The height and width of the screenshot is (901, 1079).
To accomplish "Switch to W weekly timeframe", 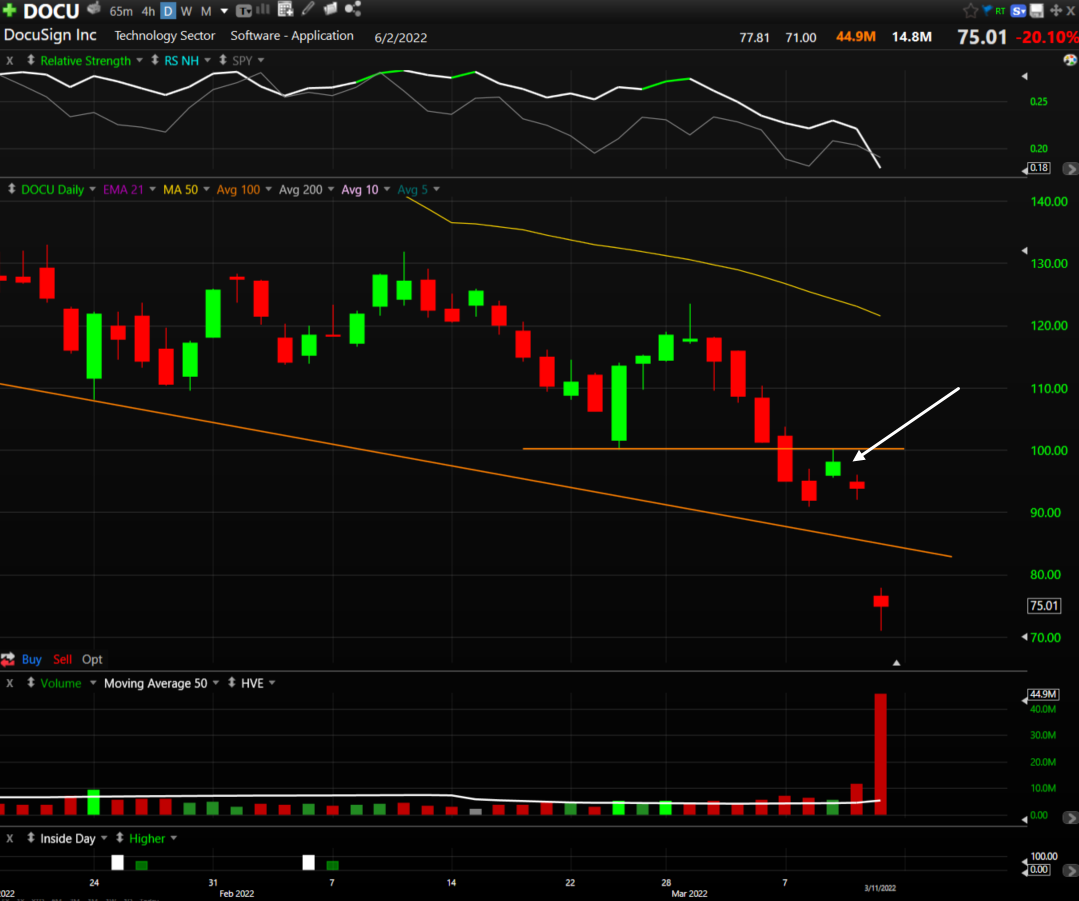I will [186, 11].
